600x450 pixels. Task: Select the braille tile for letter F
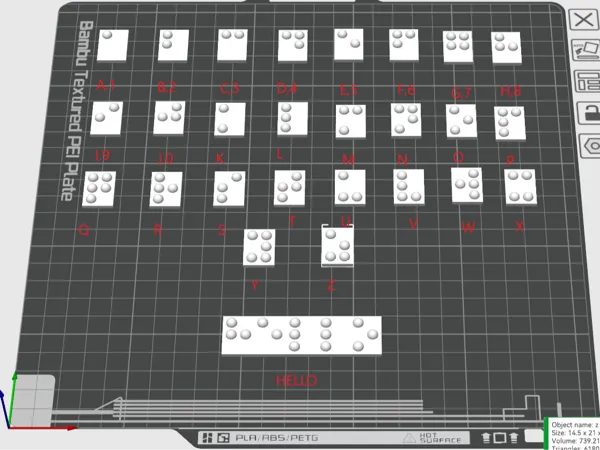tap(404, 45)
